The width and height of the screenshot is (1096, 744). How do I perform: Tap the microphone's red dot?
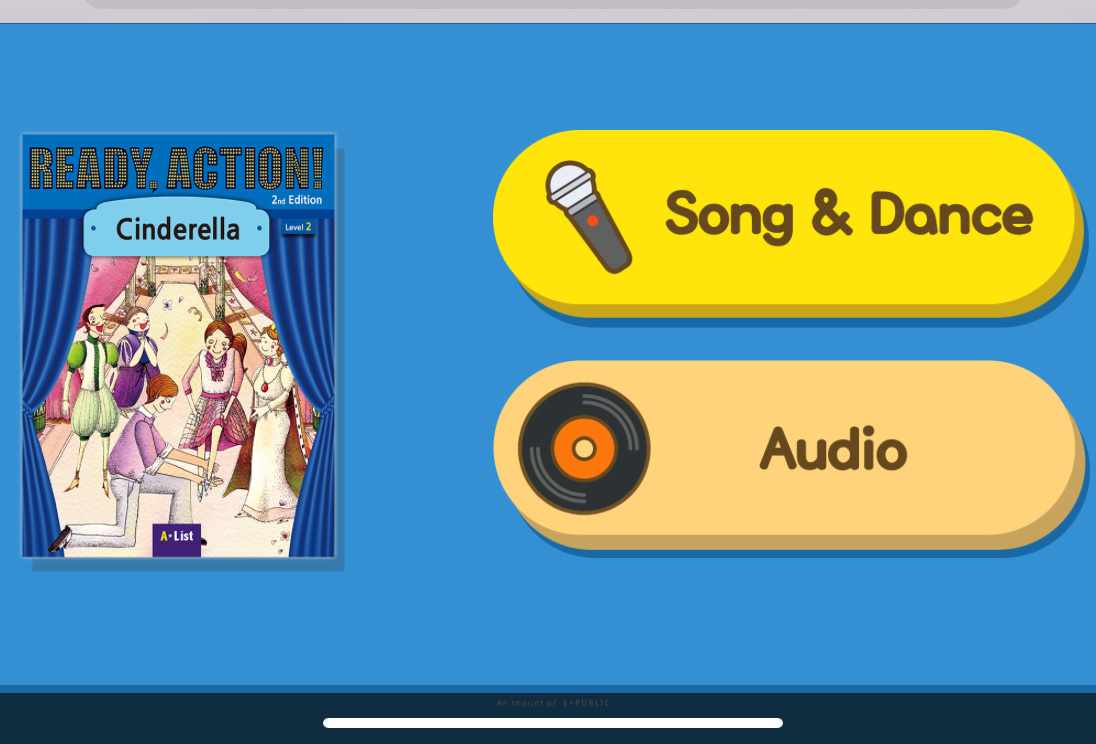point(593,220)
